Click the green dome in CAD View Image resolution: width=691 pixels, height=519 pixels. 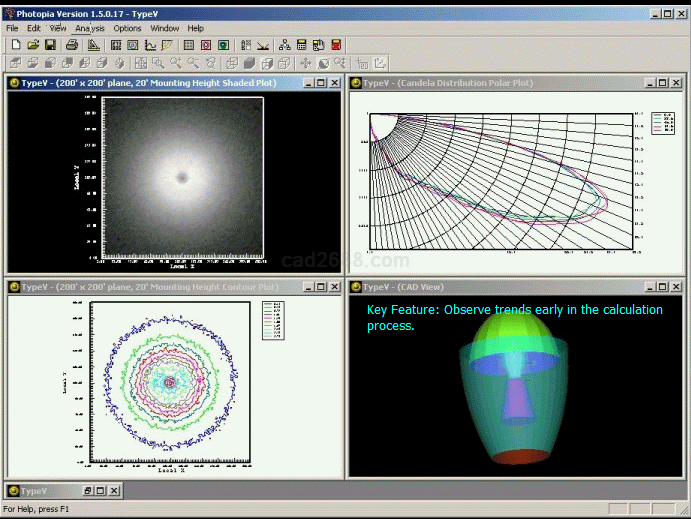coord(510,335)
